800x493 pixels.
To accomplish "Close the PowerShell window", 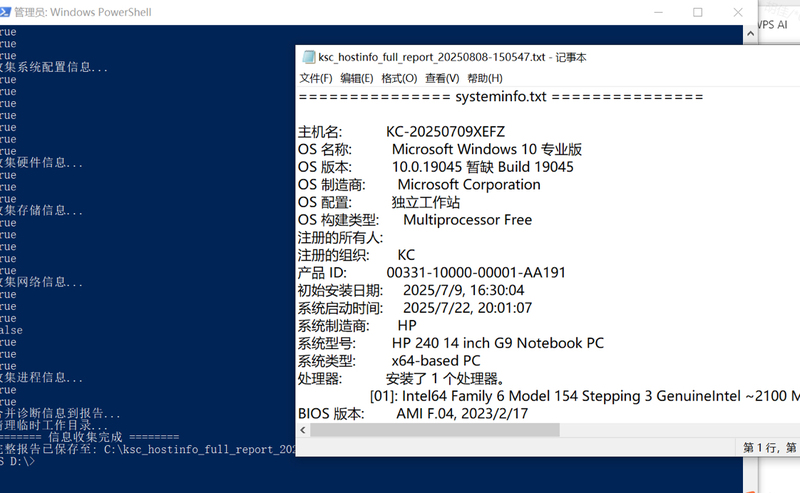I will point(737,12).
